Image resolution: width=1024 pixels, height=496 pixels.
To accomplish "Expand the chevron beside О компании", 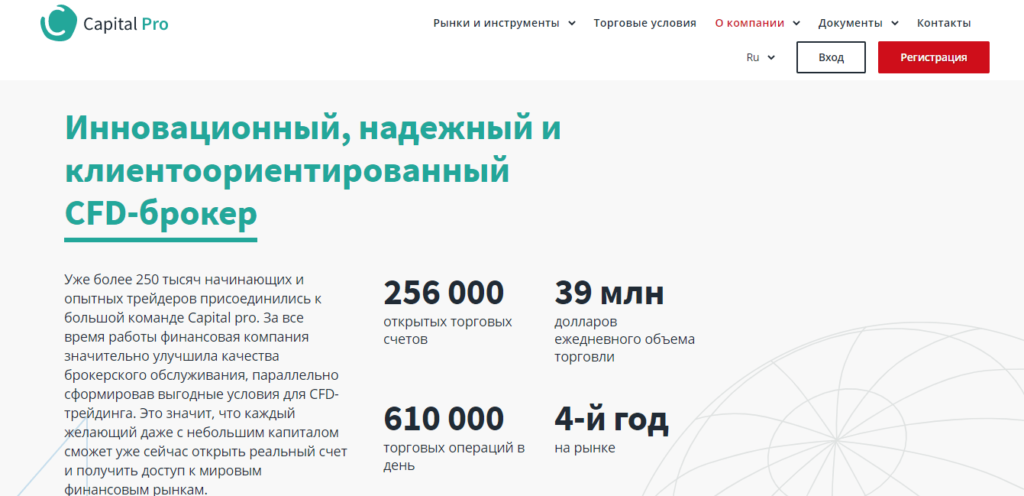I will [x=796, y=23].
